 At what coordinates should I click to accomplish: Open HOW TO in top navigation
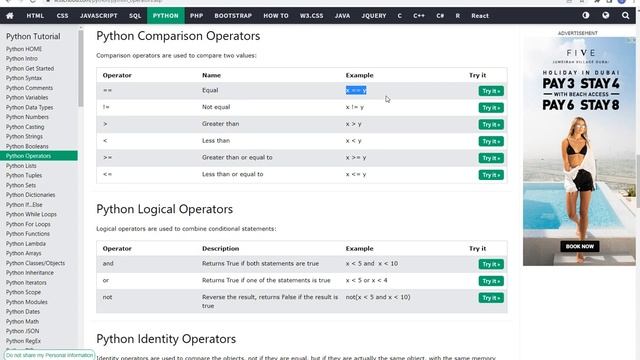click(276, 16)
